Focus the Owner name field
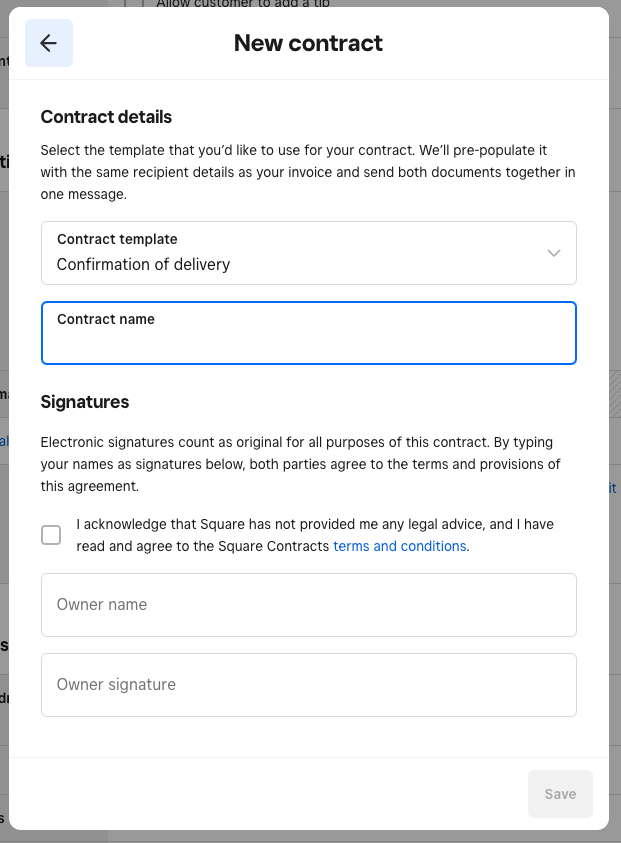Screen dimensions: 621x843 coord(308,604)
